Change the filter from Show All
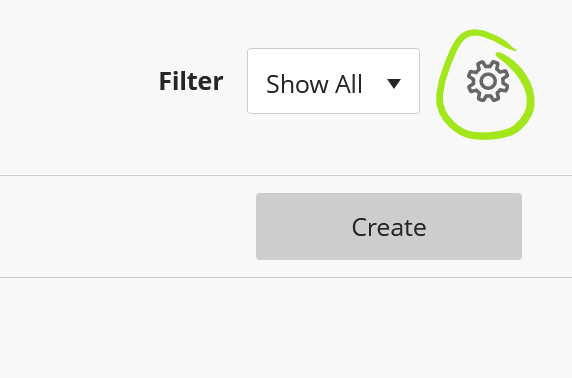 click(x=333, y=81)
